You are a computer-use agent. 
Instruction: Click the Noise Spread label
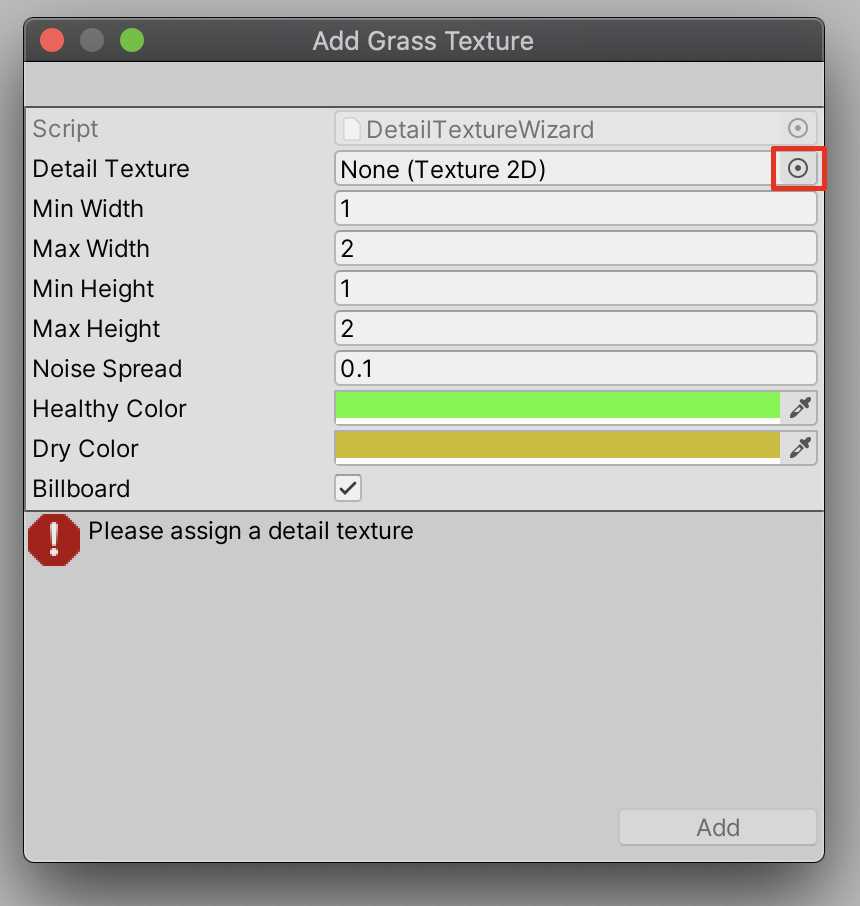pos(107,369)
